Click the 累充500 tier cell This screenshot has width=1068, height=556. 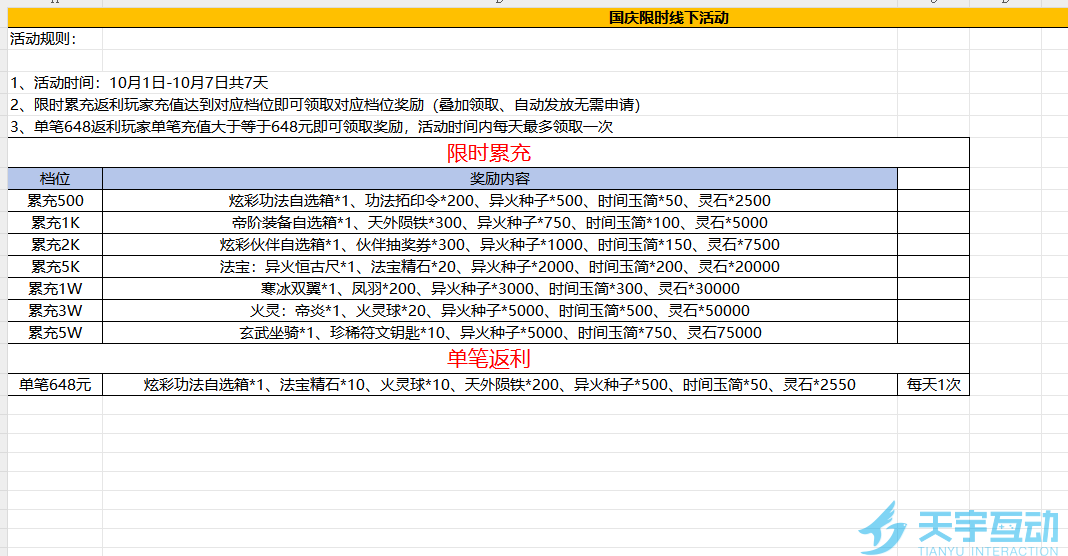55,201
